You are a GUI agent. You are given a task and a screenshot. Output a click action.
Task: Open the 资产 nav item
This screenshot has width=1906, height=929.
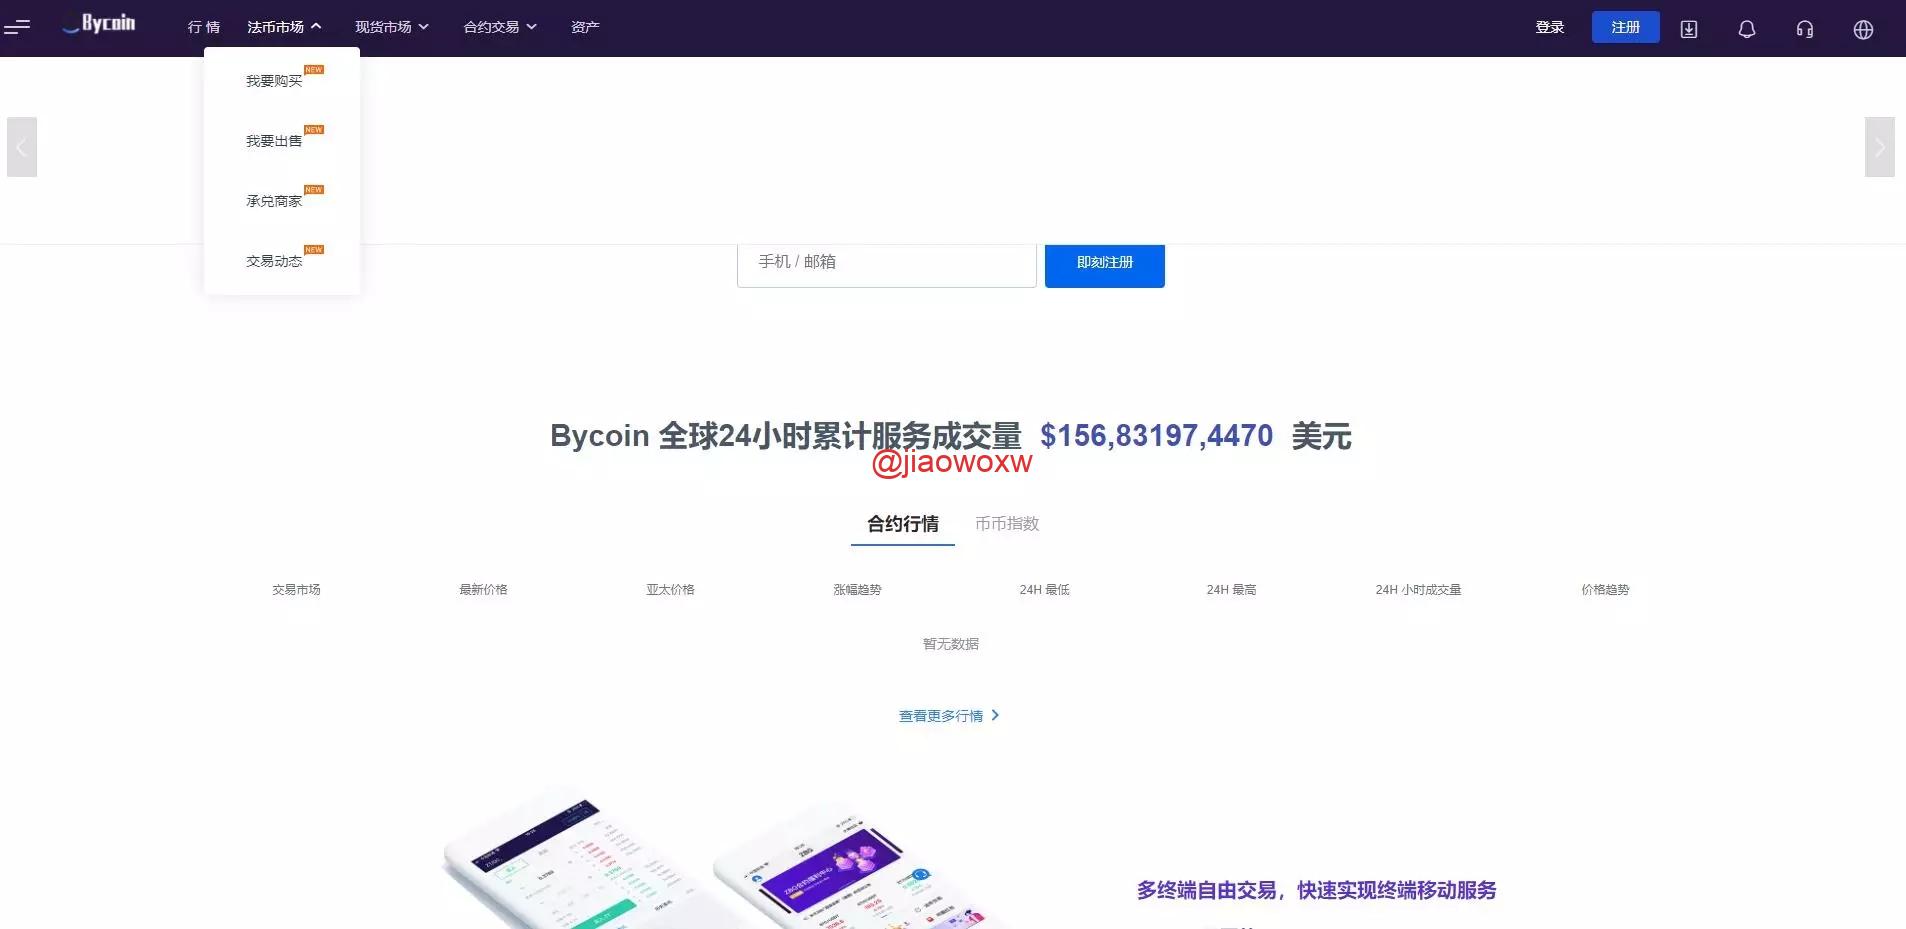coord(585,27)
